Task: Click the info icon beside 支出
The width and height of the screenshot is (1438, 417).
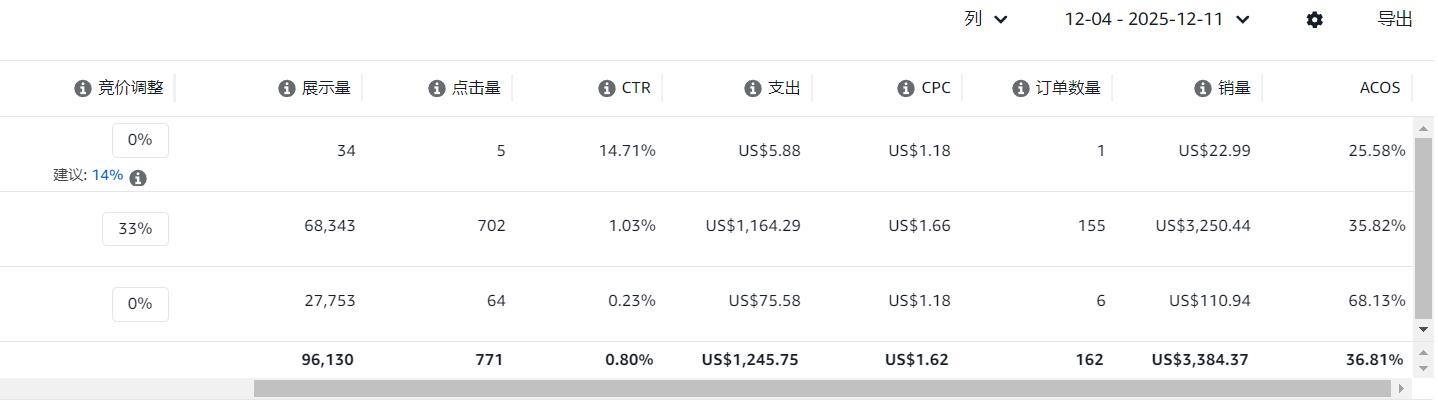Action: (753, 88)
